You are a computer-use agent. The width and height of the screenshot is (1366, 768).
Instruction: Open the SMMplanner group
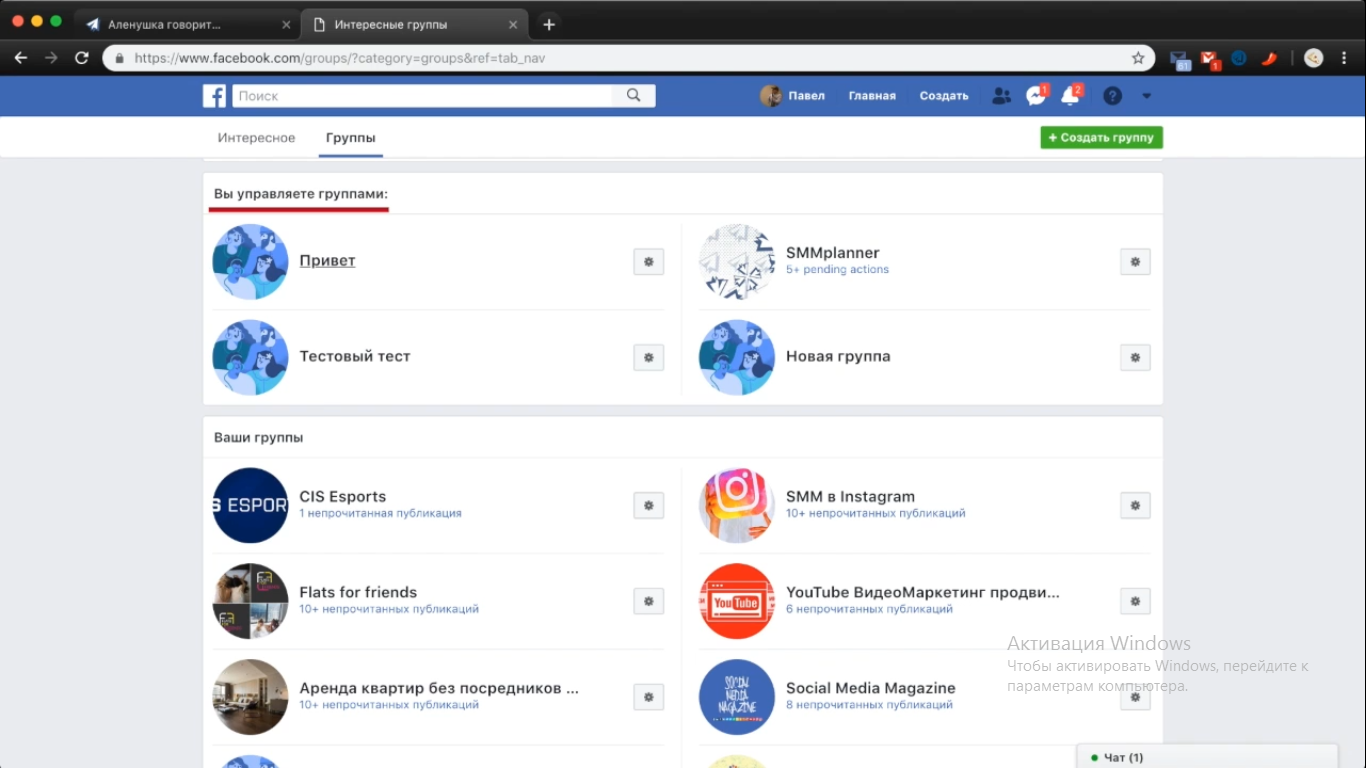[x=832, y=253]
